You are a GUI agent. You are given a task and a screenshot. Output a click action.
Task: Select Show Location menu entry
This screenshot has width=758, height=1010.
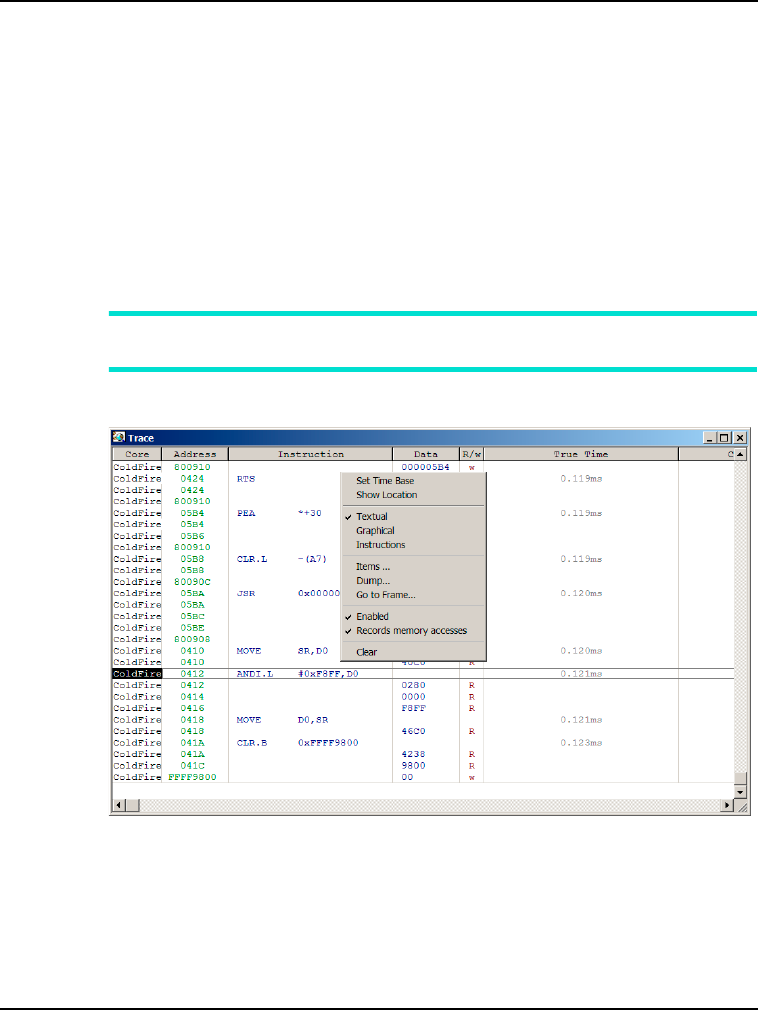point(386,495)
